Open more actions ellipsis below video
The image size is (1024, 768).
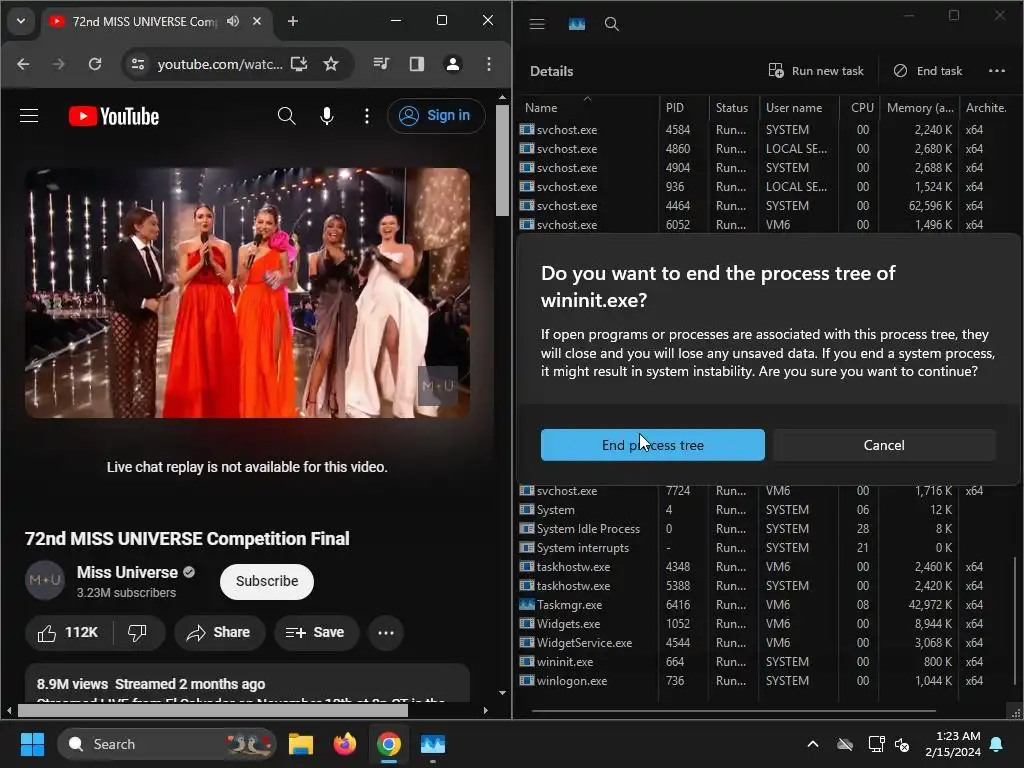pos(386,632)
